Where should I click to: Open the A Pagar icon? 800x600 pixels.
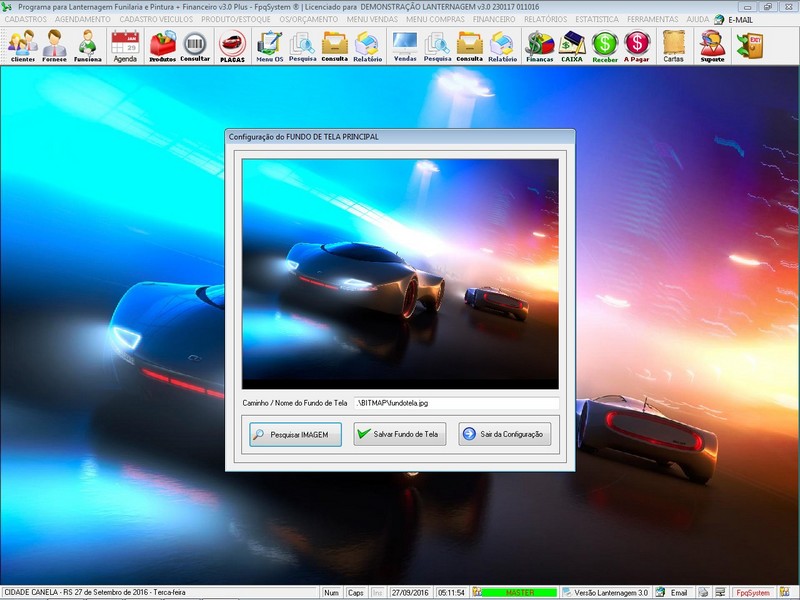click(x=637, y=45)
